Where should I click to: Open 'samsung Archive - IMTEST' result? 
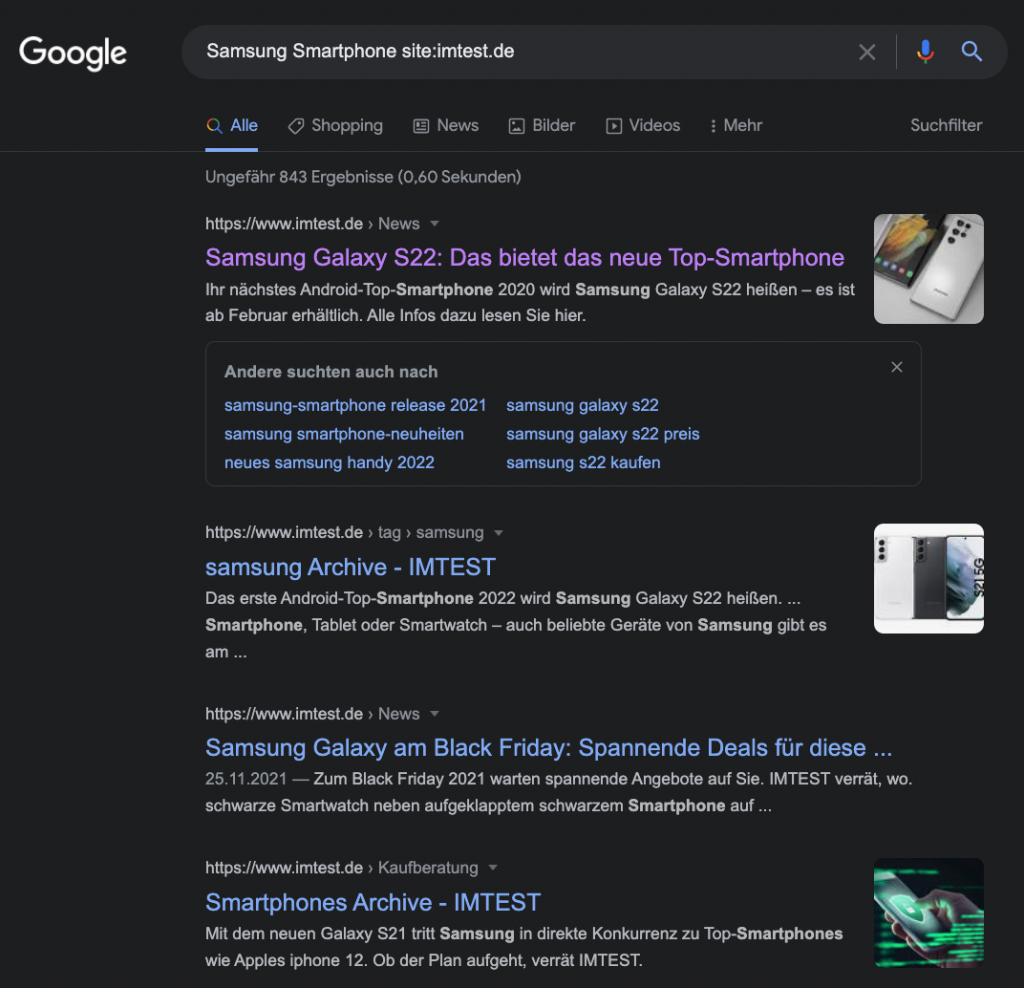point(351,567)
